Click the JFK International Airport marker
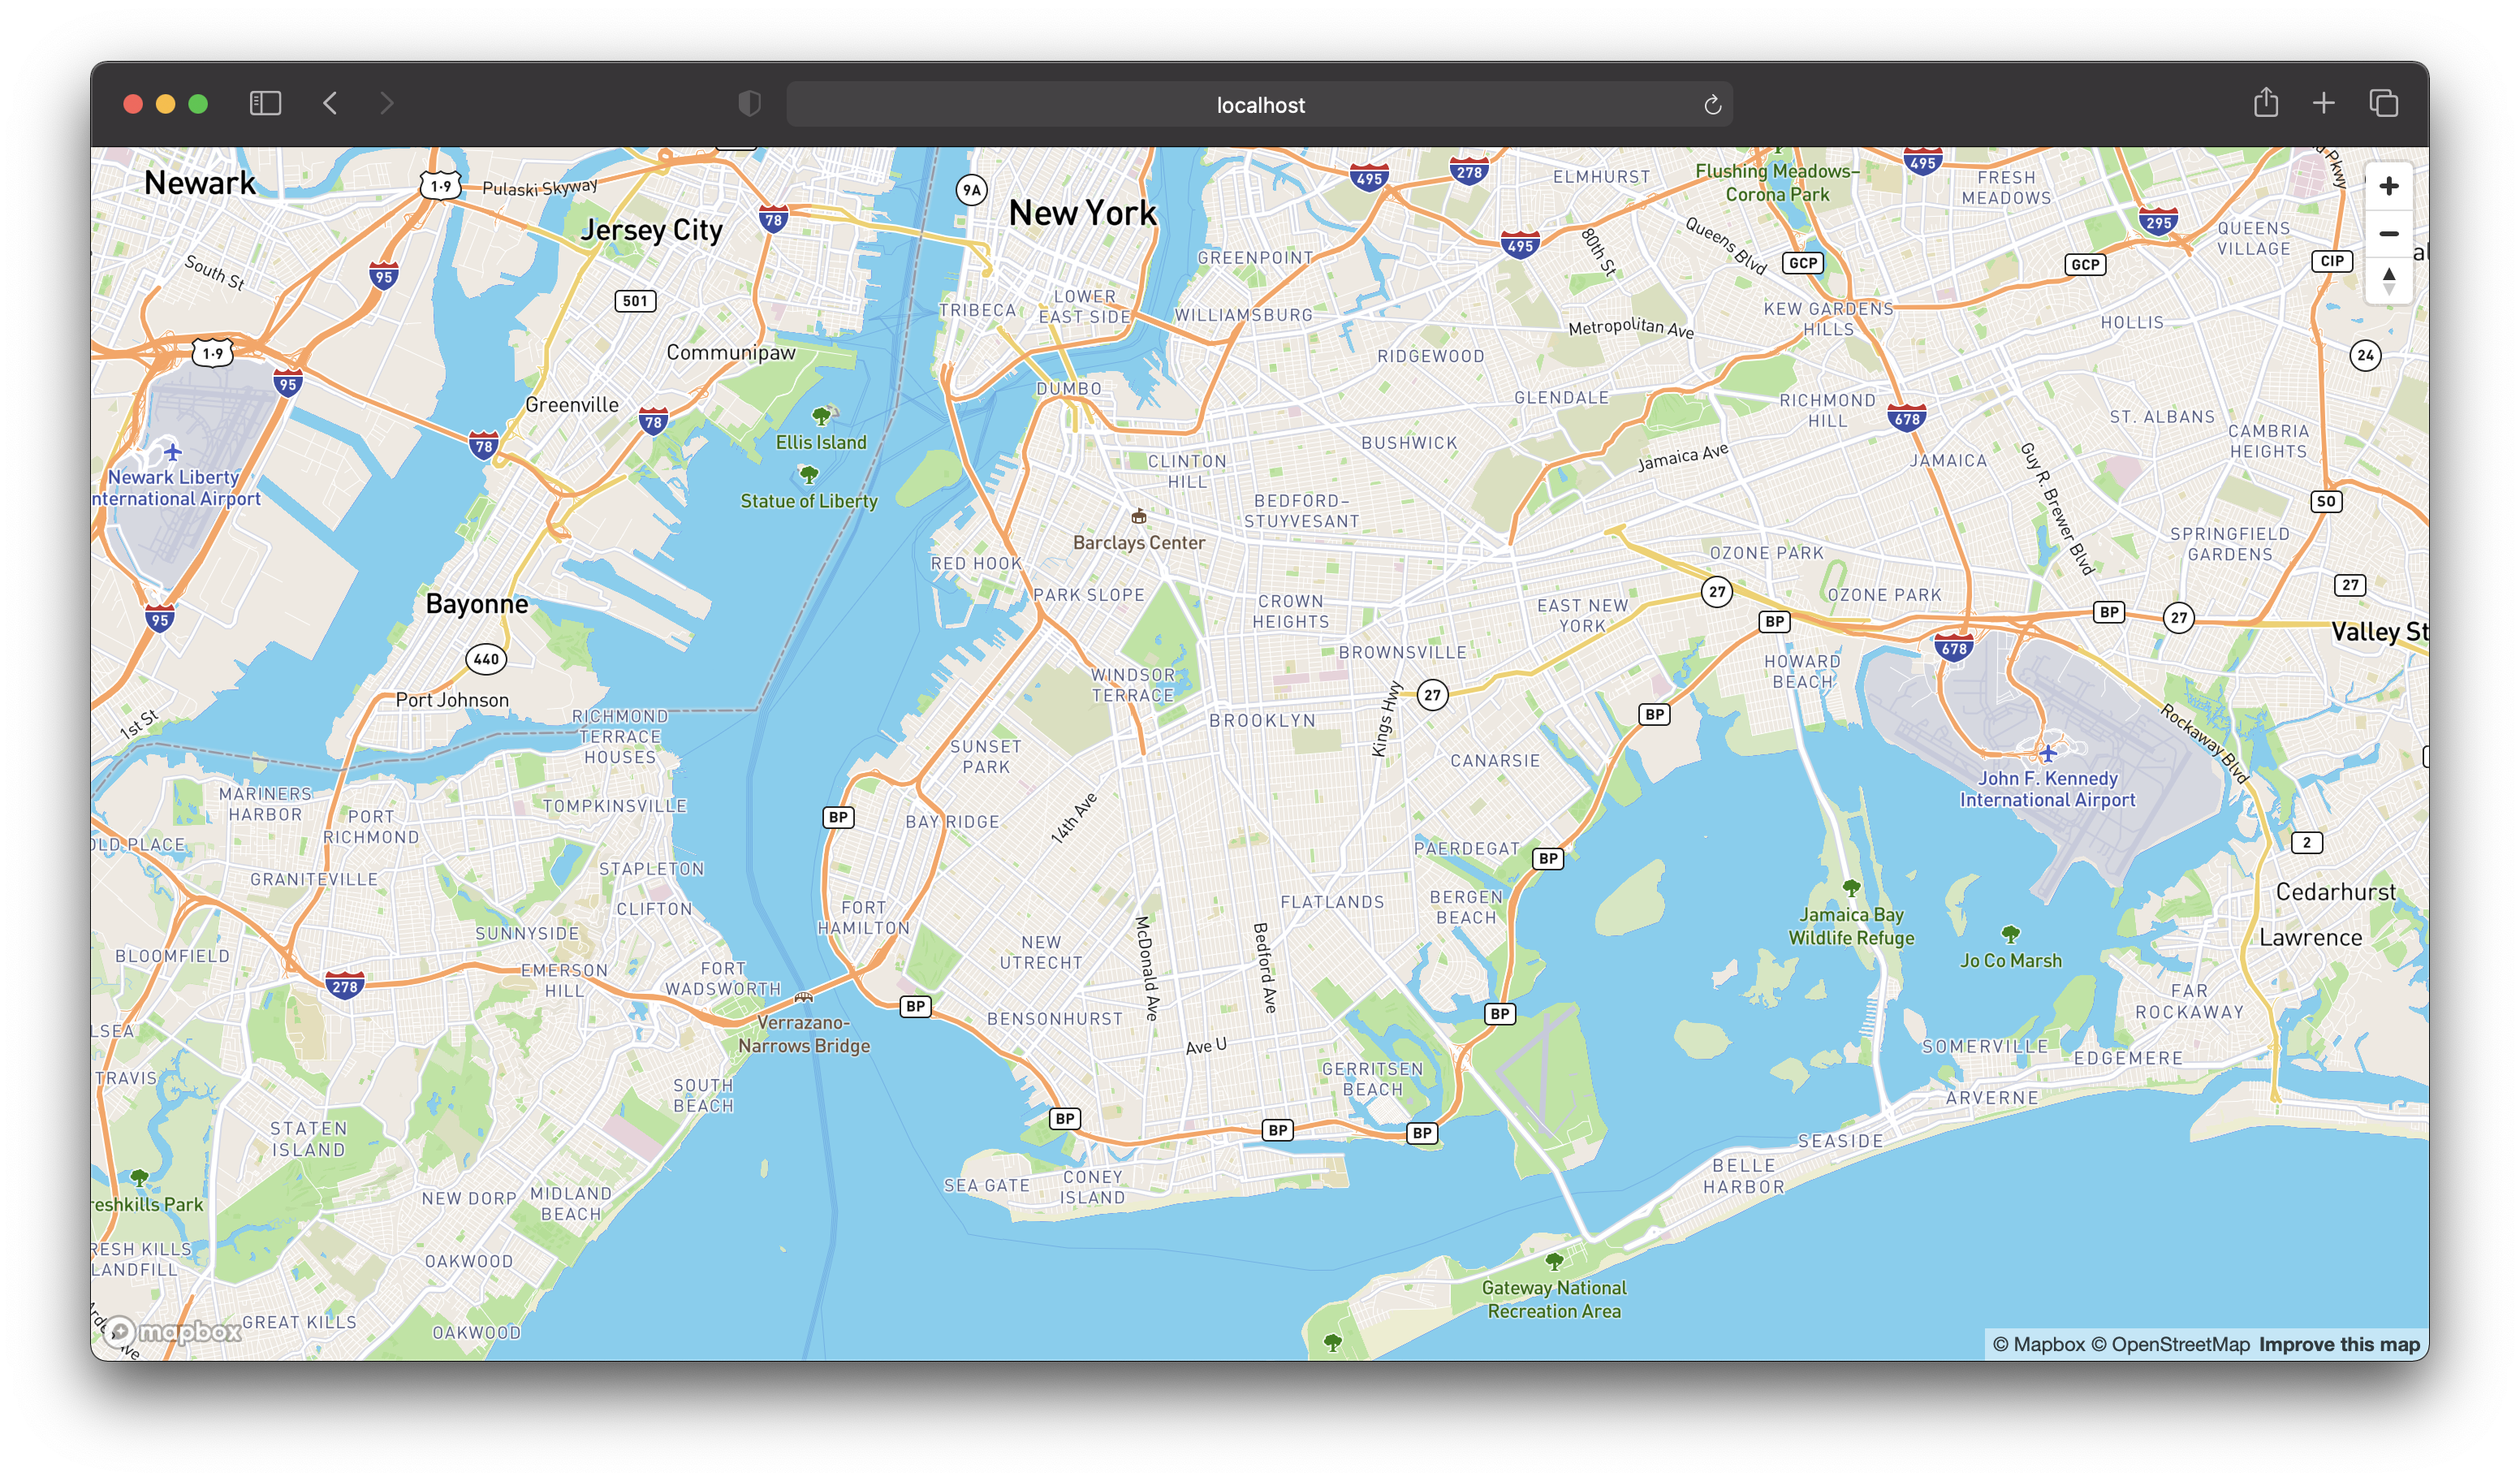 tap(2047, 752)
